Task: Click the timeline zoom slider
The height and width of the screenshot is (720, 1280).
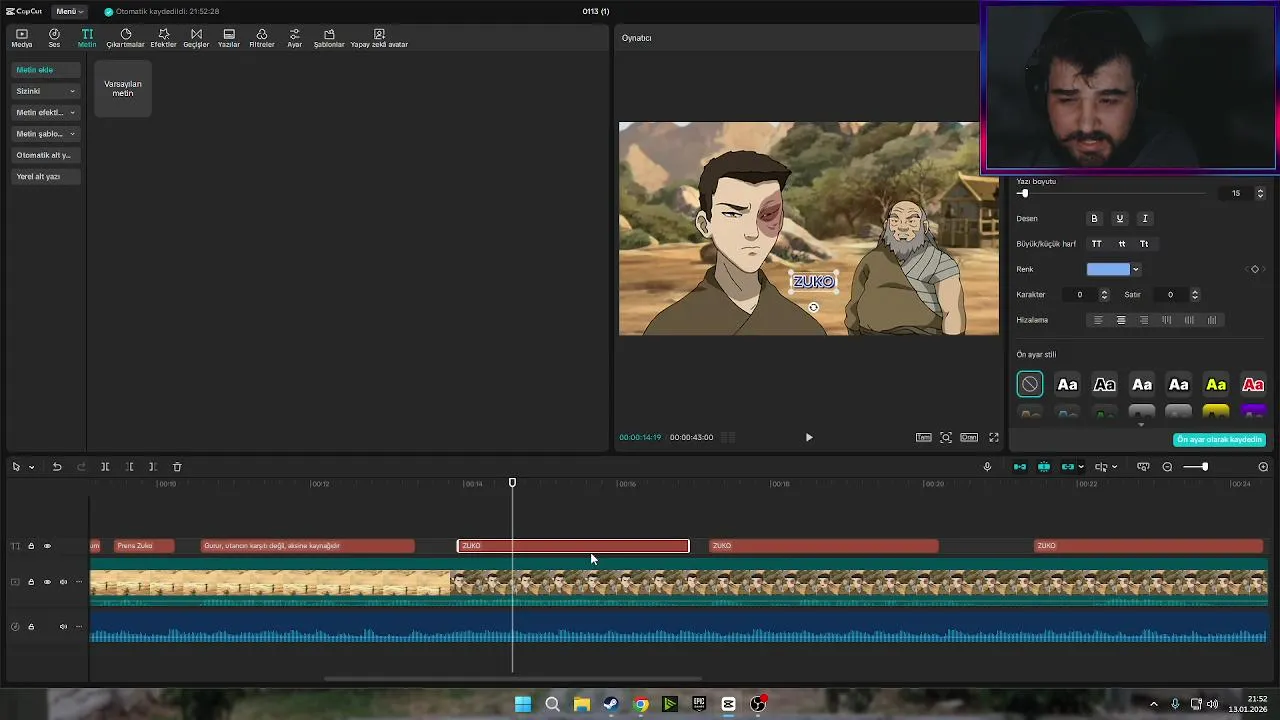Action: (x=1195, y=467)
